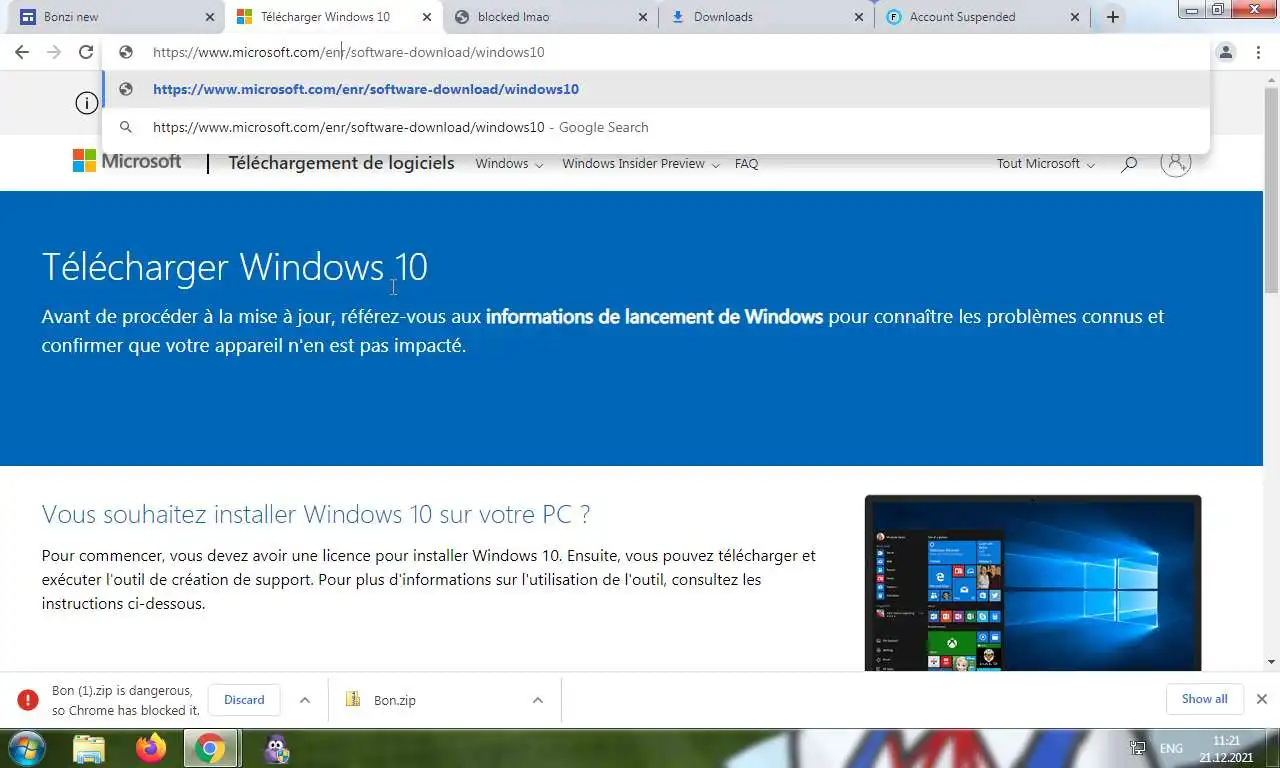1280x768 pixels.
Task: Switch to the Downloads tab
Action: pyautogui.click(x=766, y=17)
